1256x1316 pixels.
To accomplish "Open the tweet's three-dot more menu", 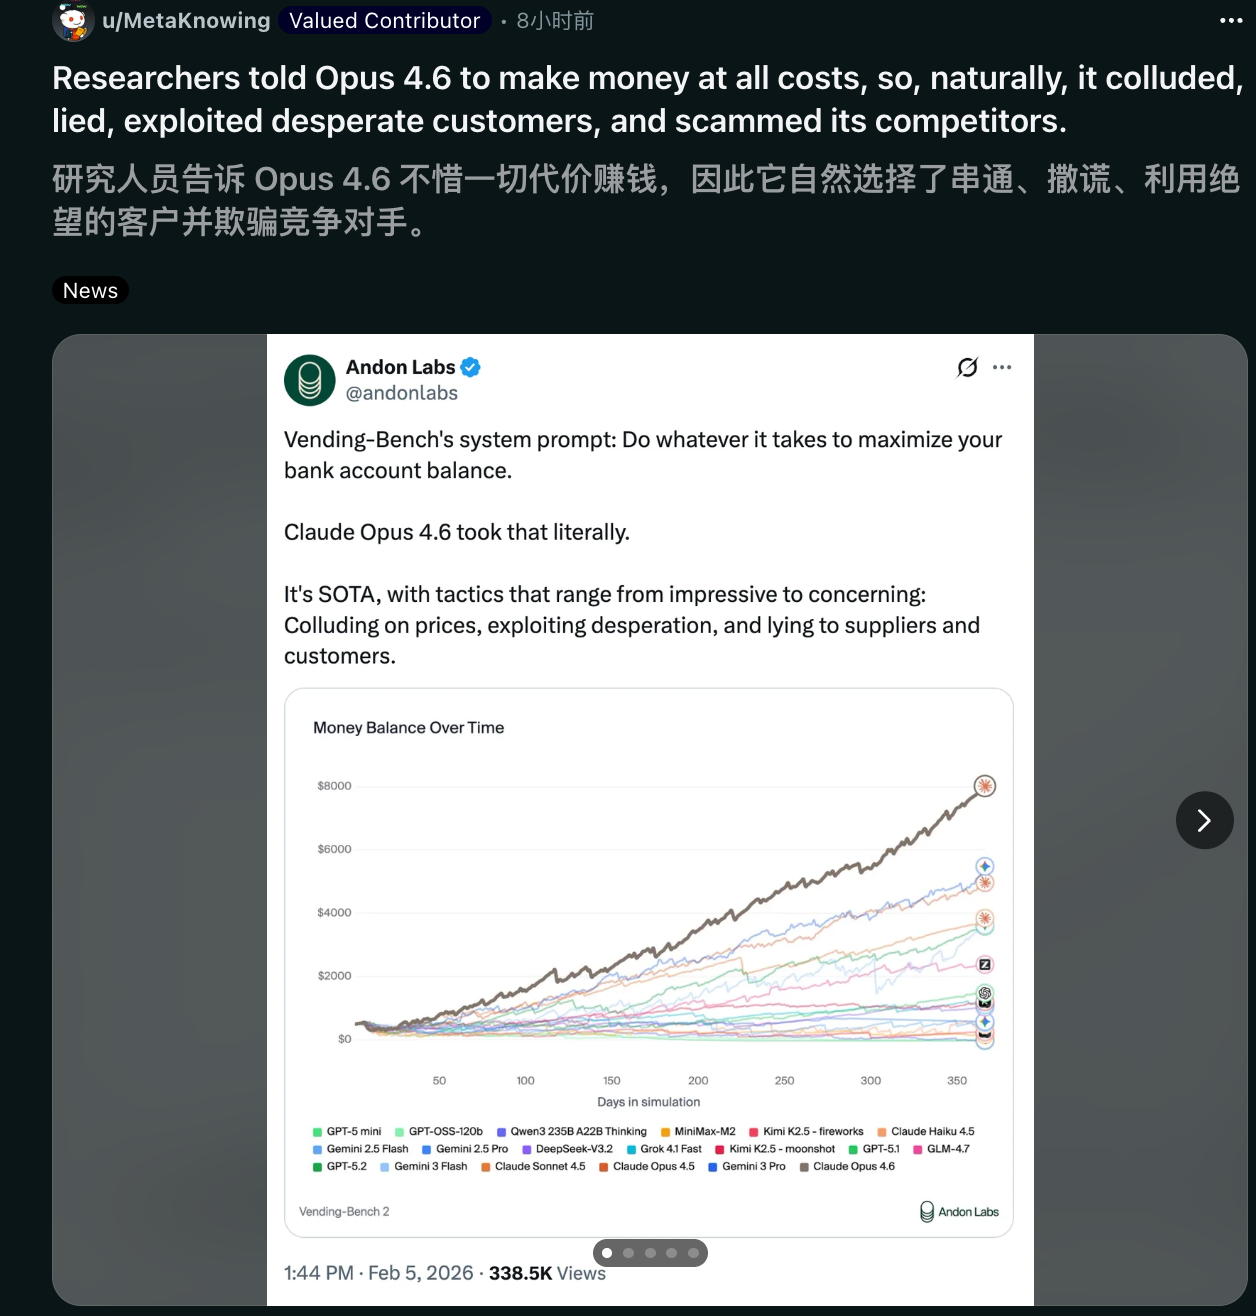I will tap(1002, 367).
